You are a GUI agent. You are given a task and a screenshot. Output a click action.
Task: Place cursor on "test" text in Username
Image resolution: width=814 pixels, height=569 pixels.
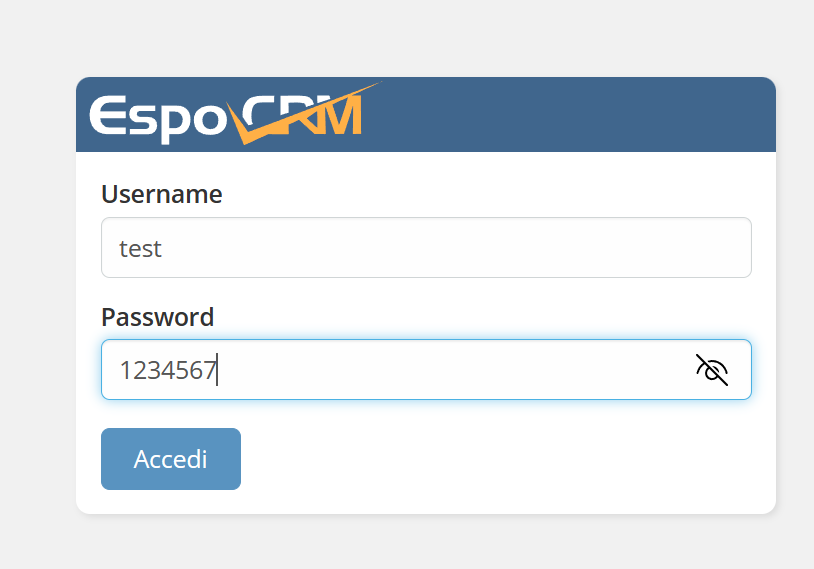coord(140,248)
